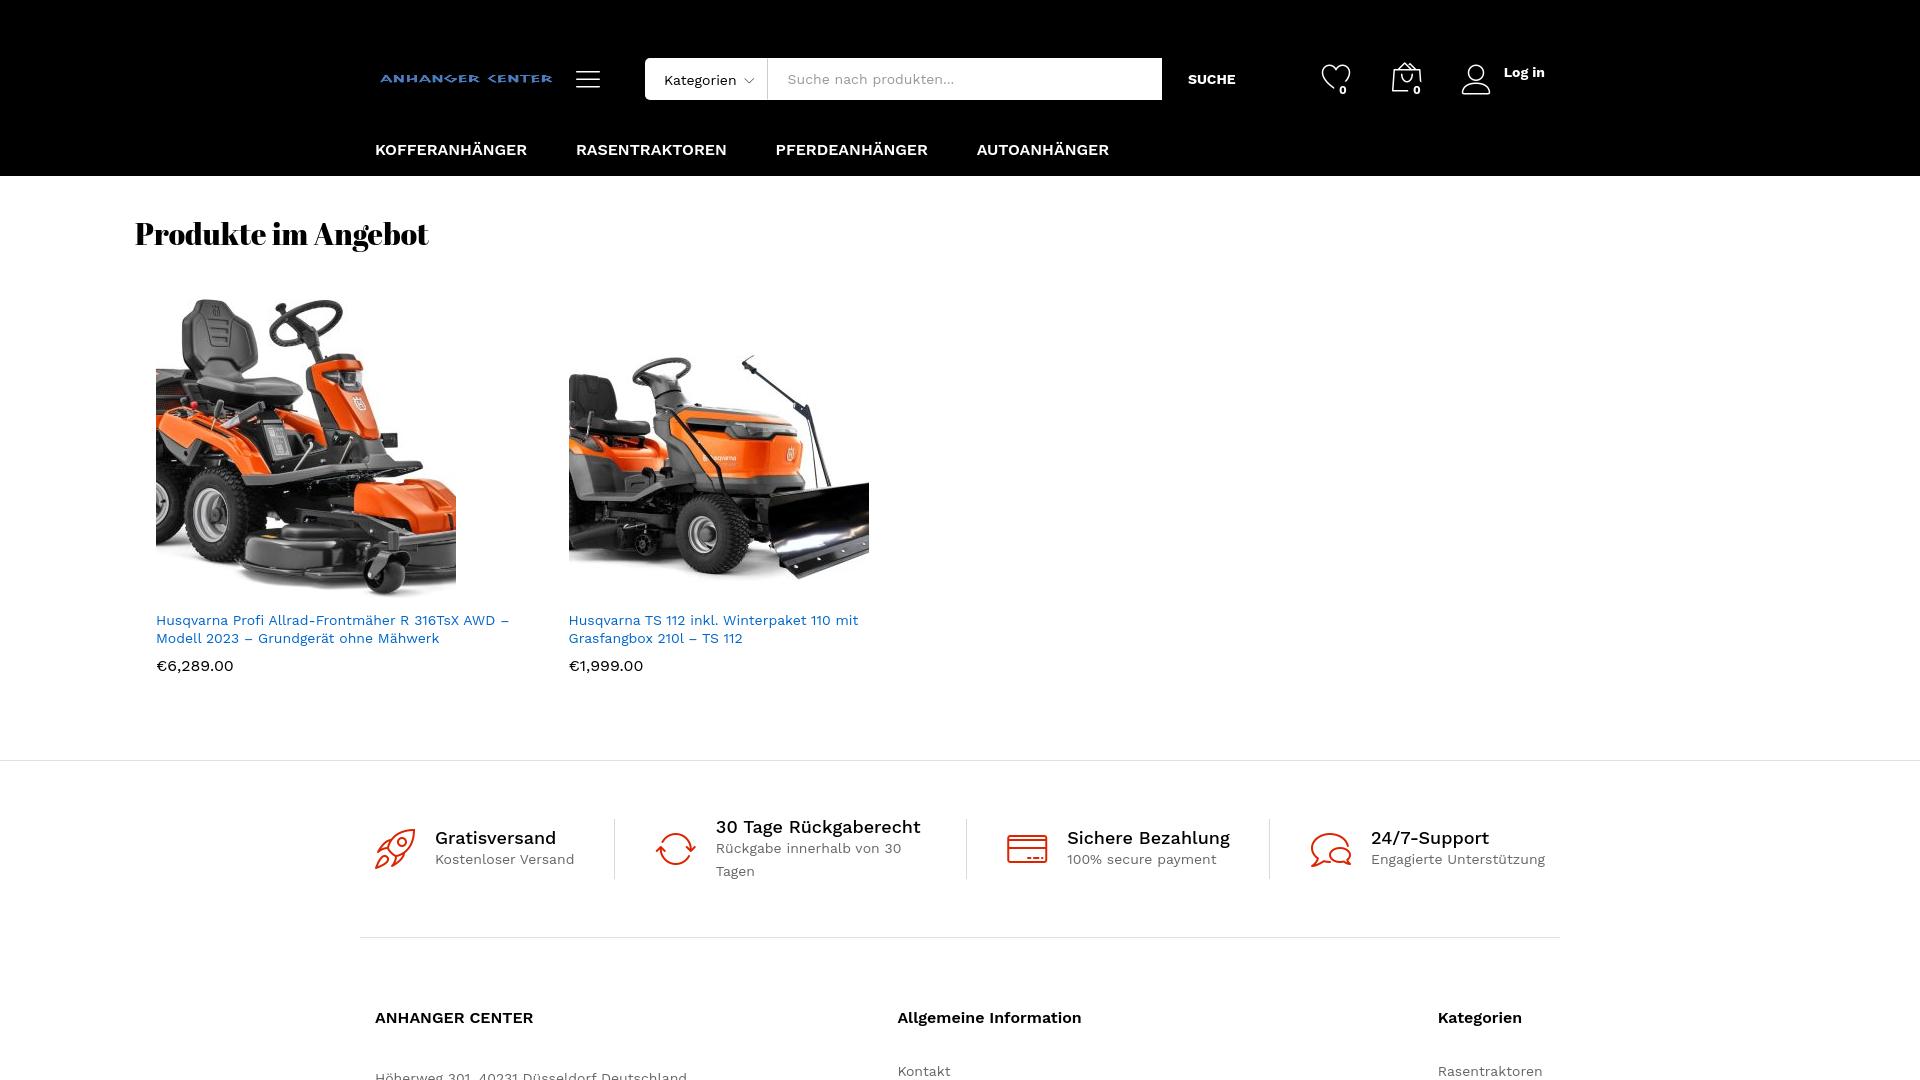Image resolution: width=1920 pixels, height=1080 pixels.
Task: Go to the Autoanhänger navigation item
Action: (x=1042, y=150)
